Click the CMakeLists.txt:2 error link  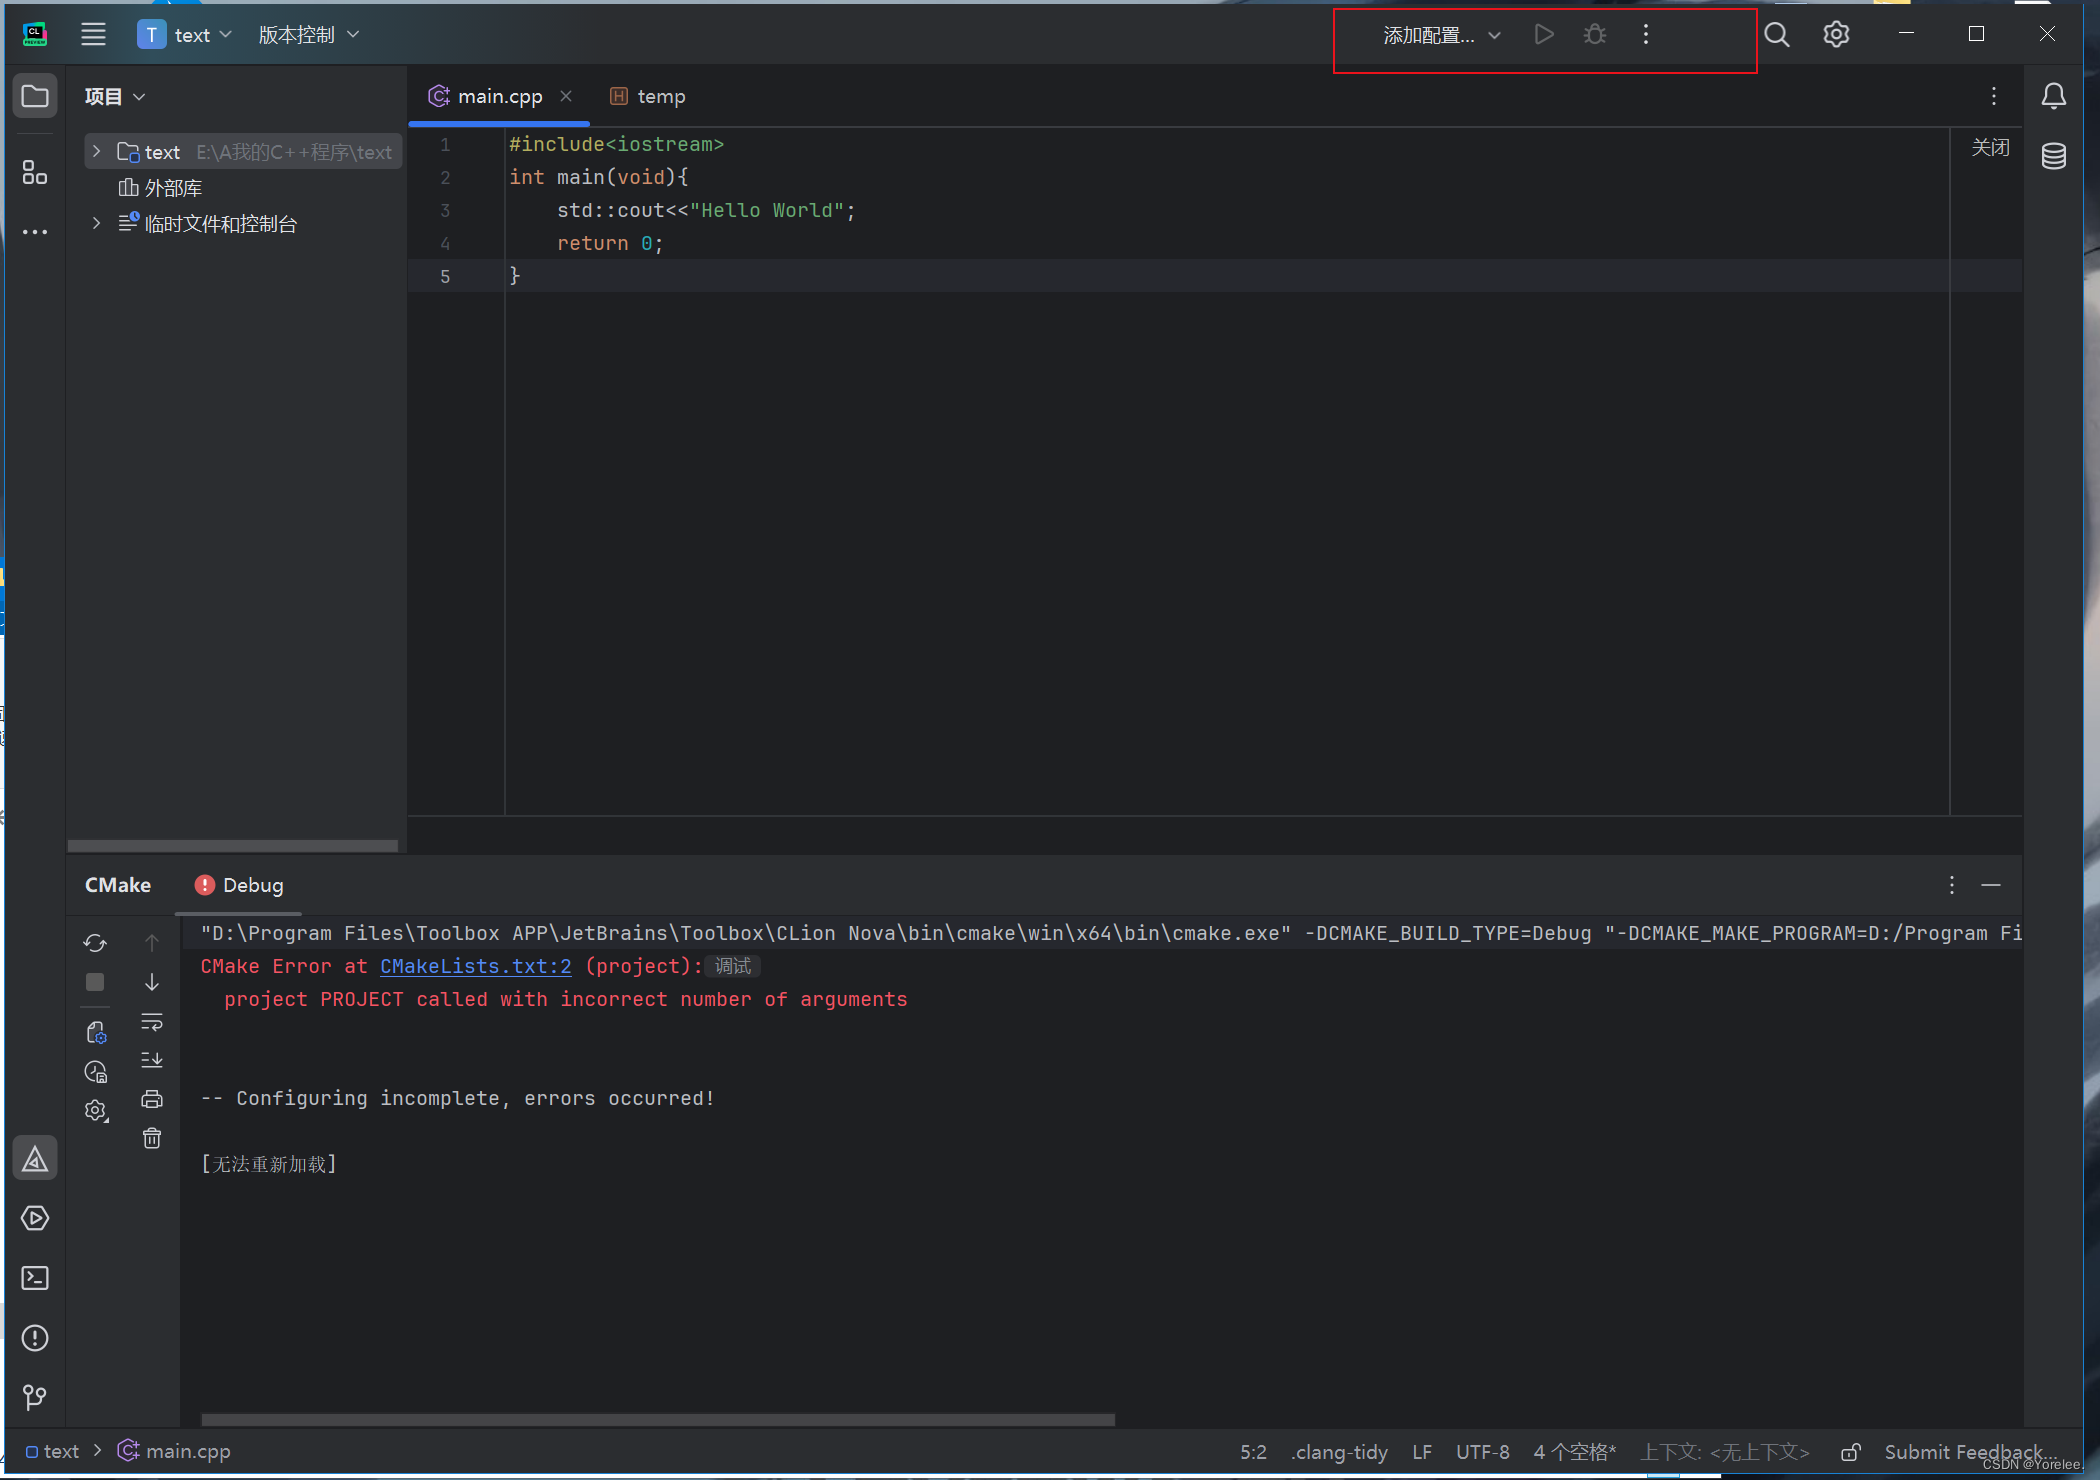(474, 966)
